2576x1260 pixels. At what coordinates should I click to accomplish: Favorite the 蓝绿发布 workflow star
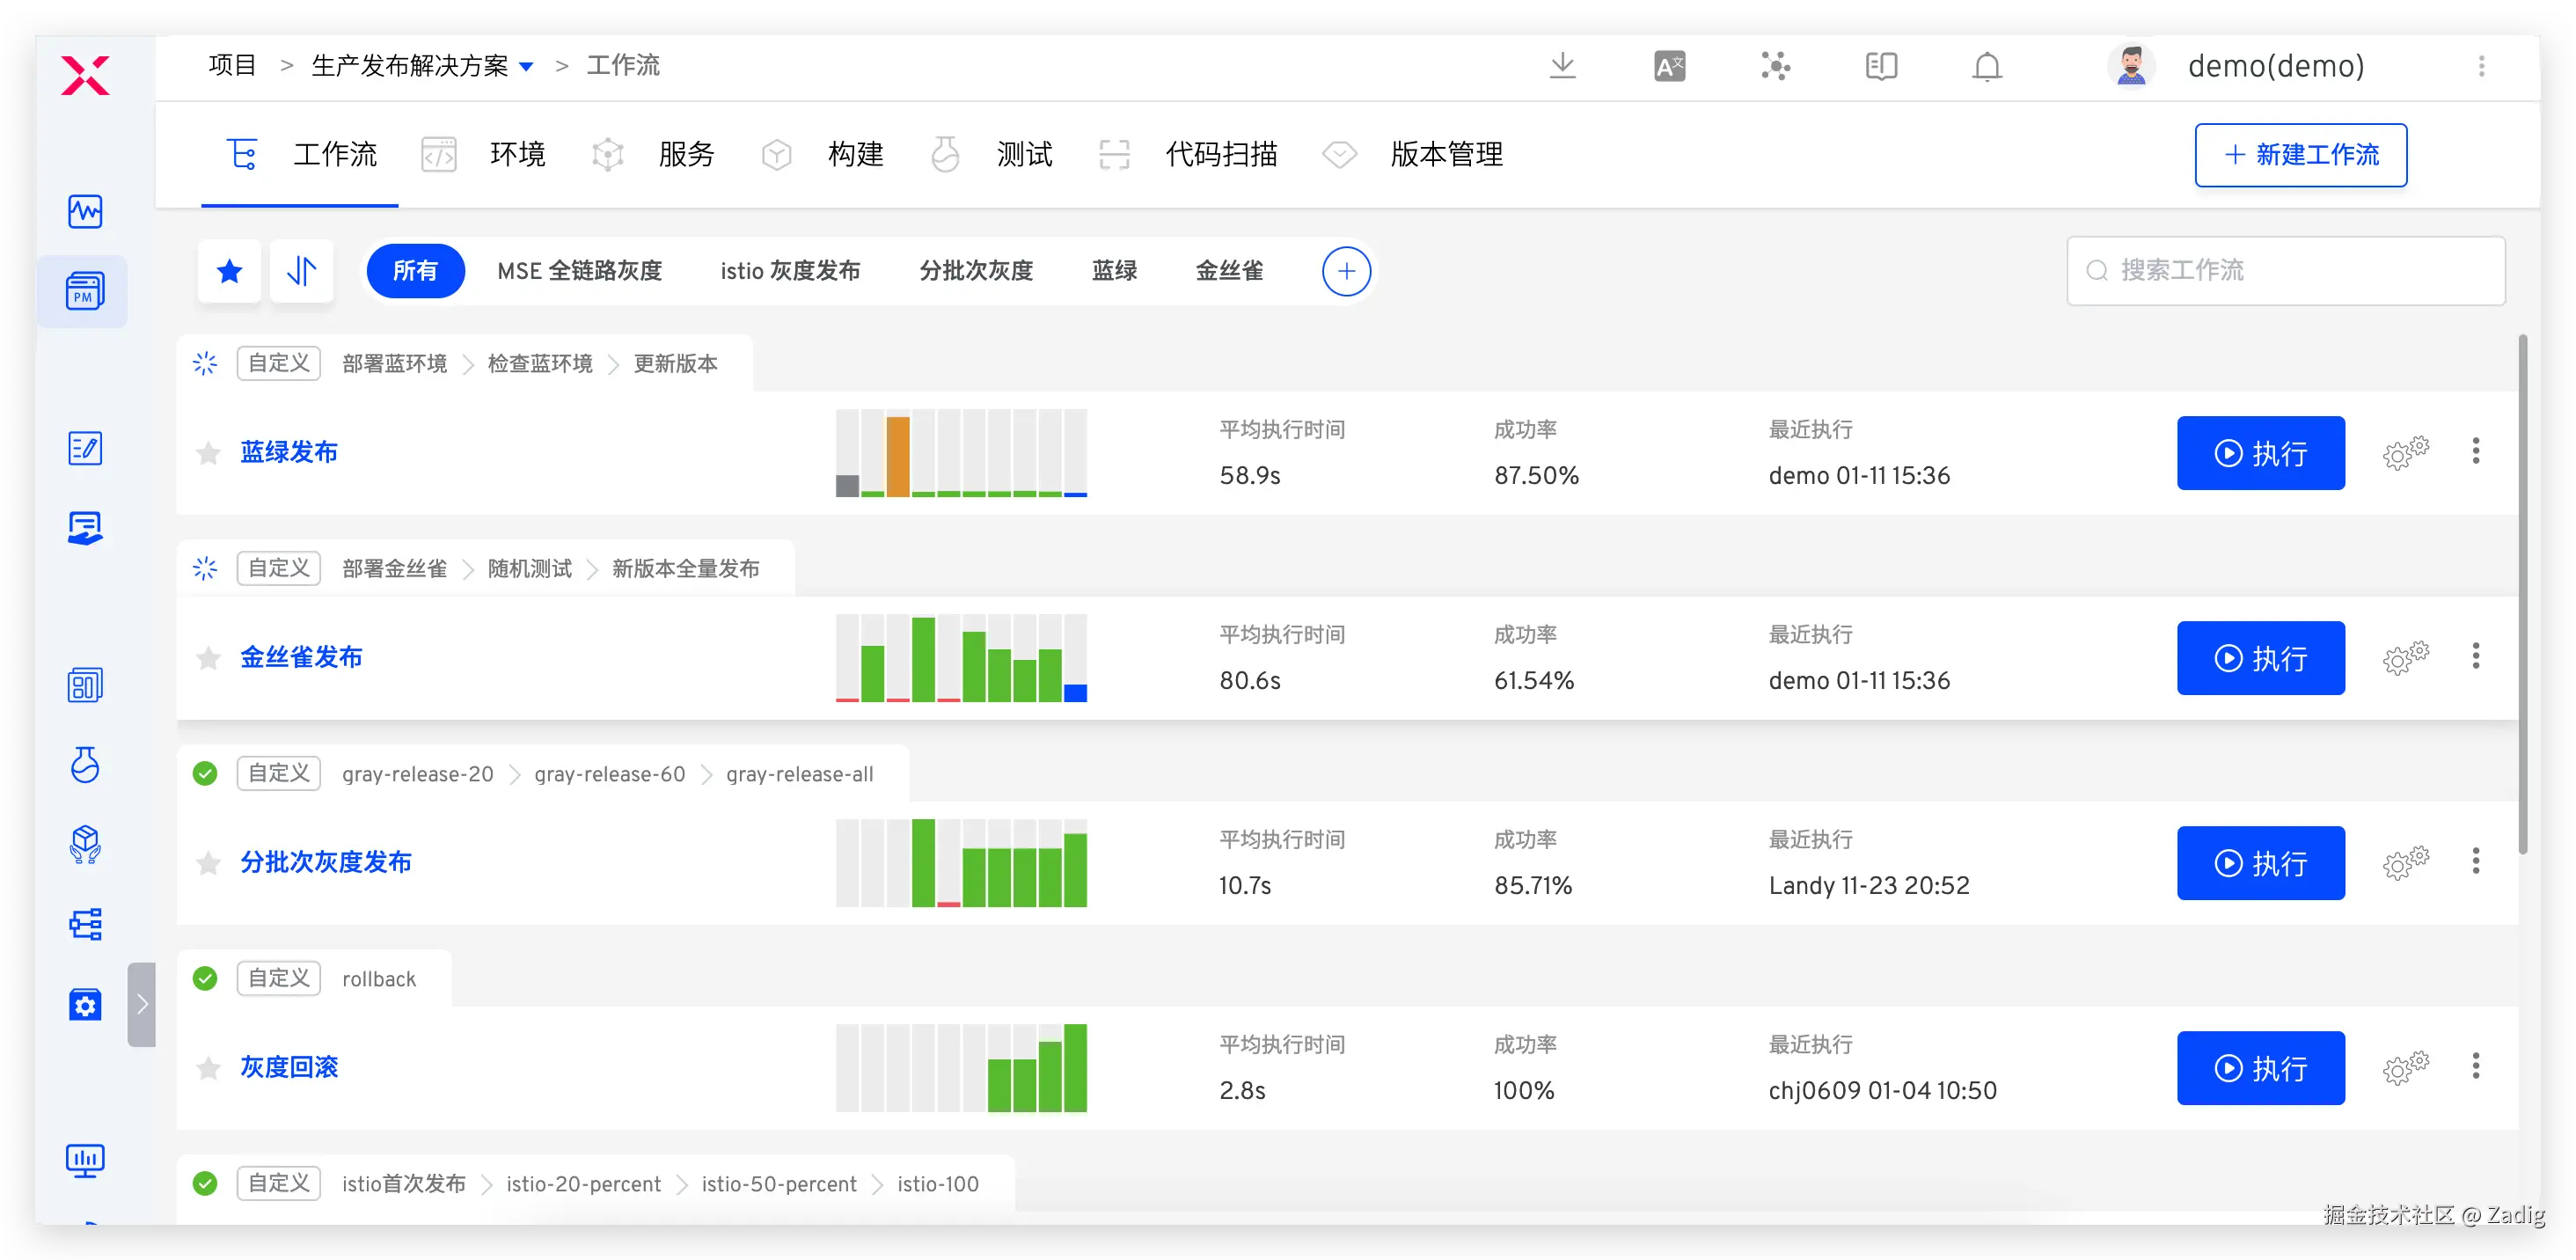tap(208, 453)
